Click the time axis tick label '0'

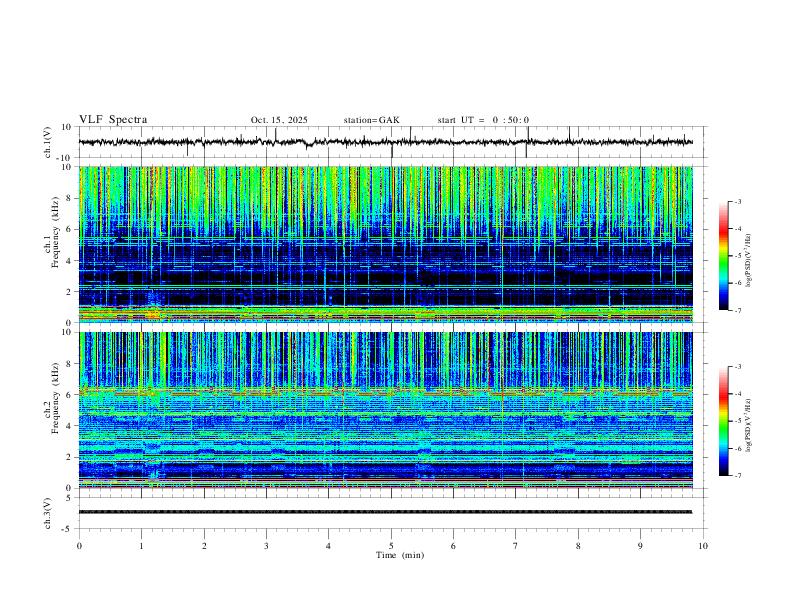pos(79,546)
